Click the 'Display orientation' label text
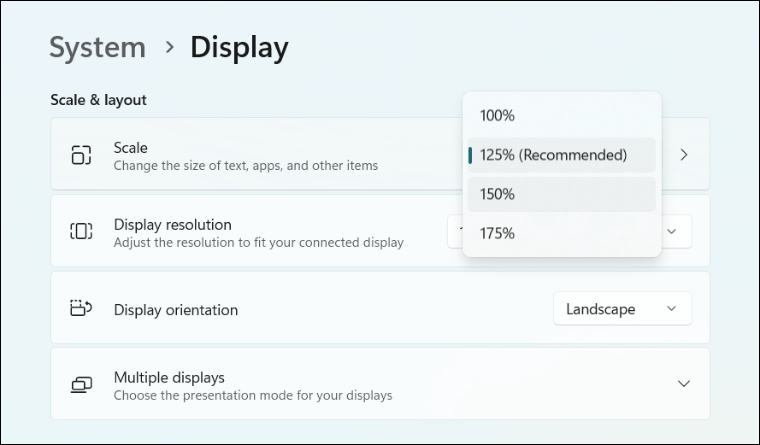Screen dimensions: 760x445 pos(176,310)
